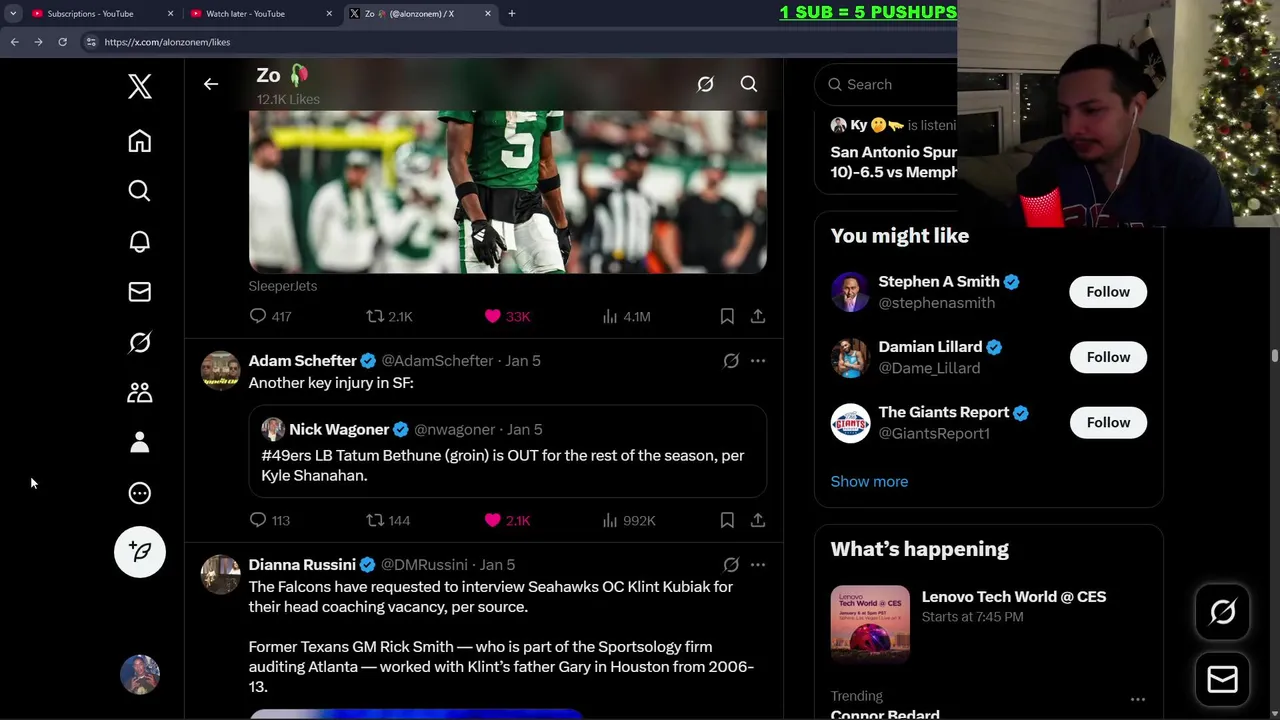Open Stephen A Smith suggested profile

click(x=939, y=282)
